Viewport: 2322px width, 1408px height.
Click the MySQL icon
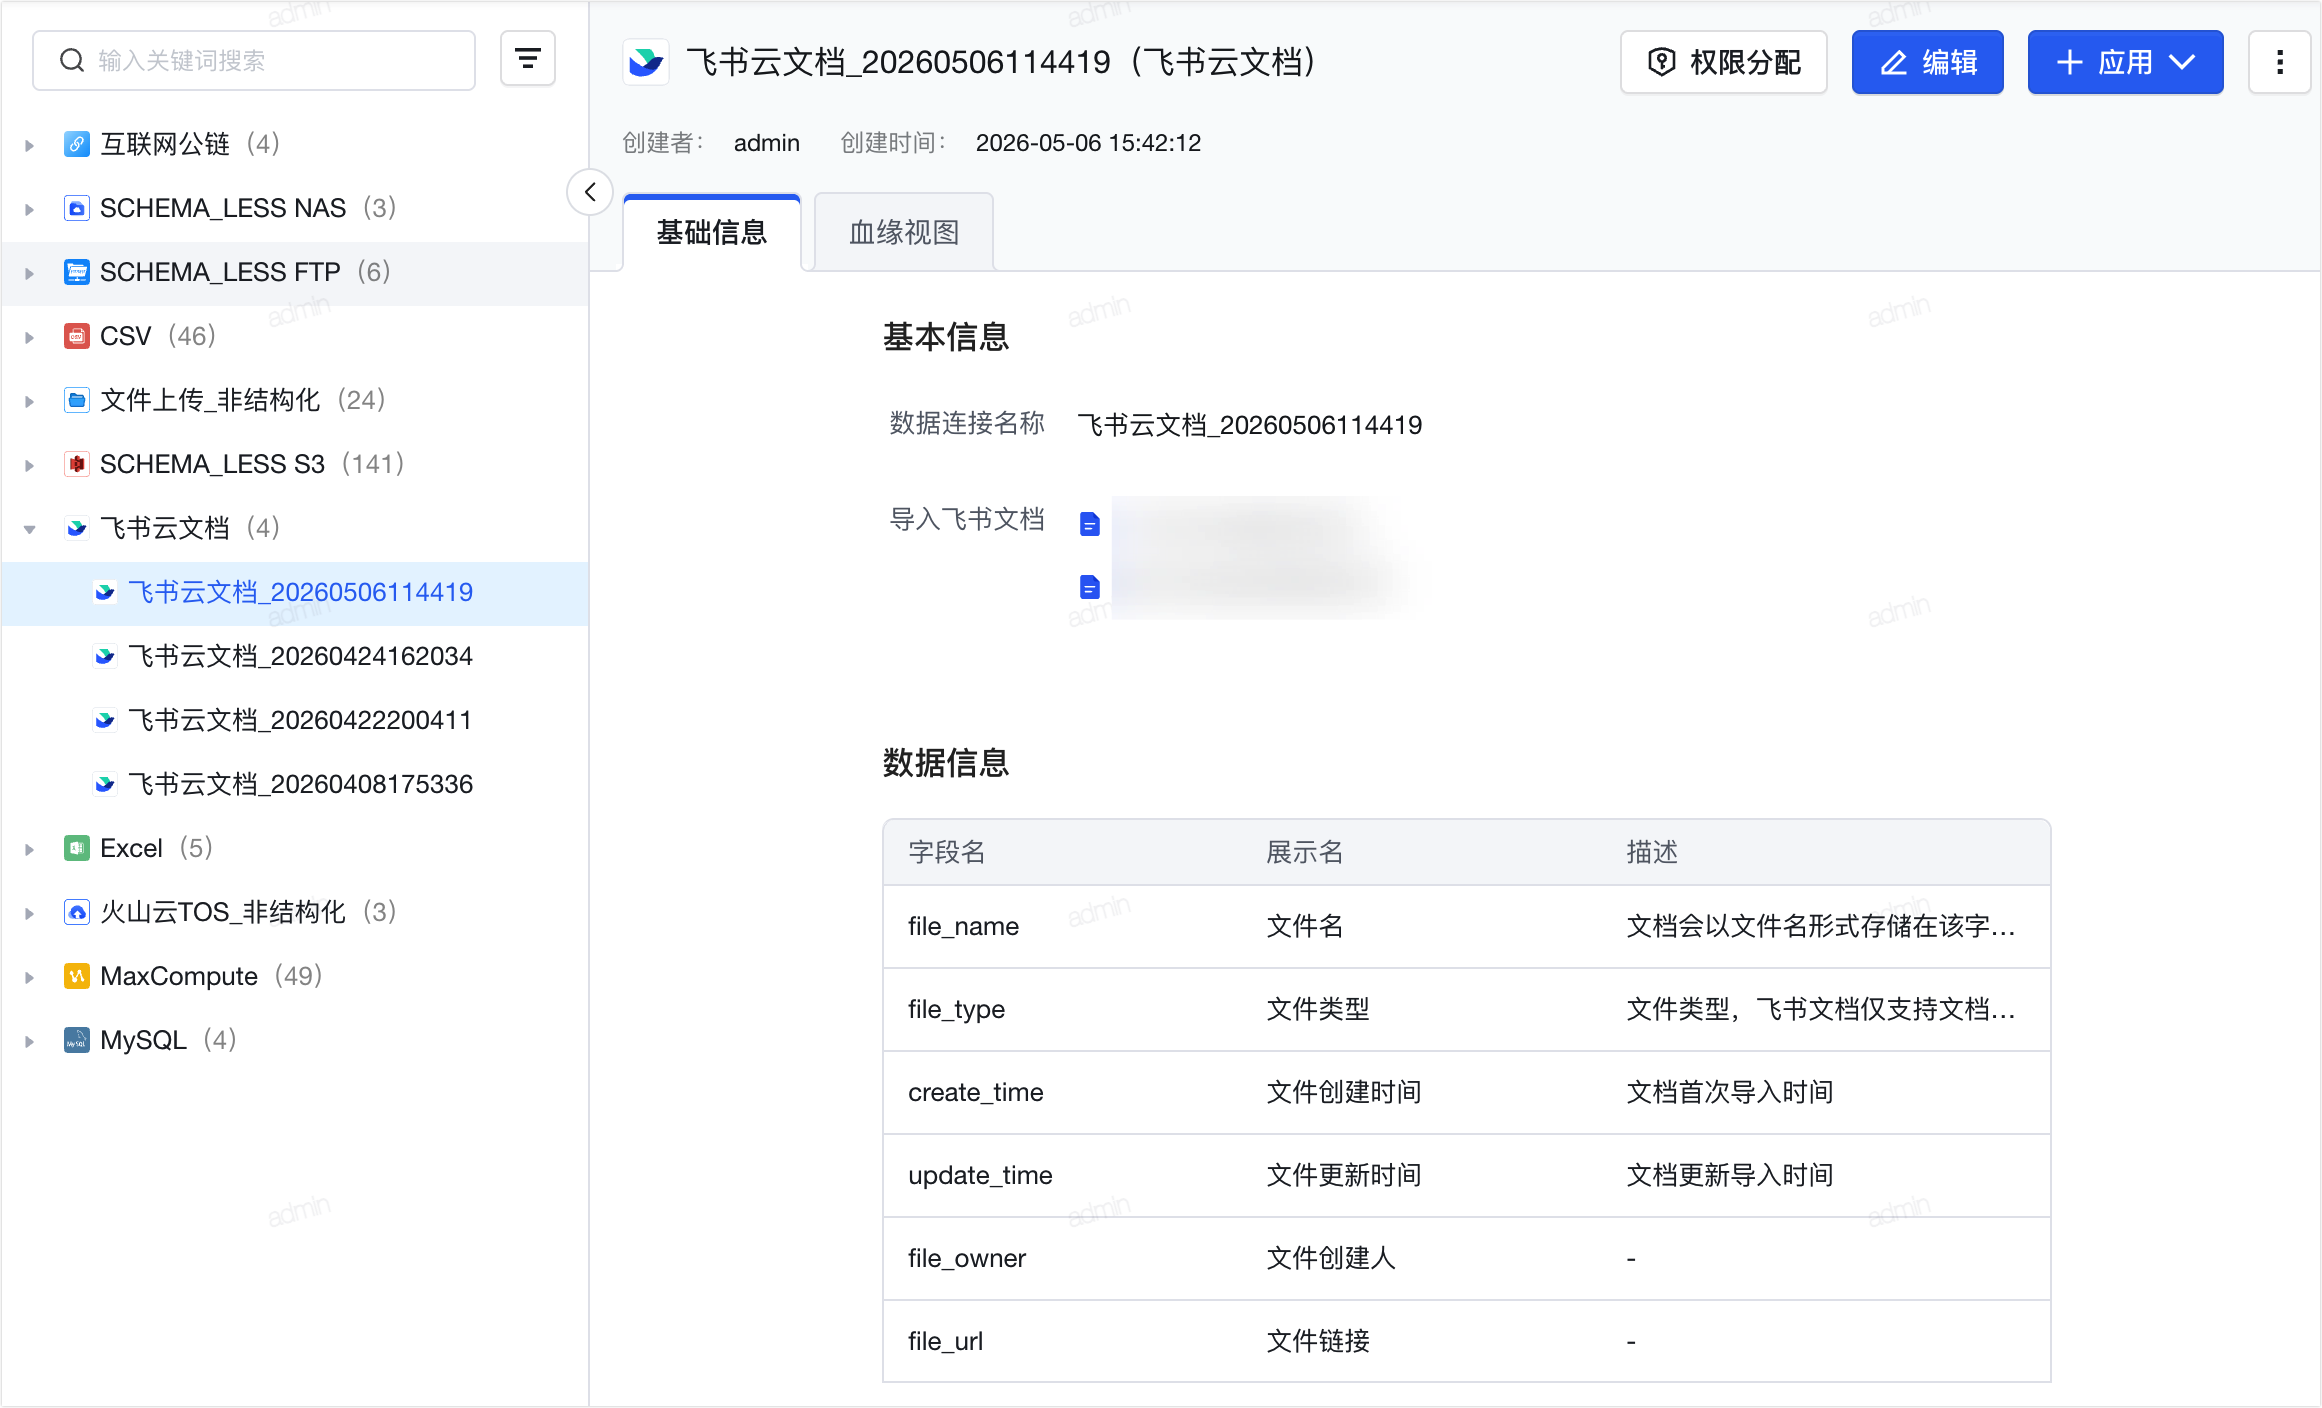tap(76, 1040)
